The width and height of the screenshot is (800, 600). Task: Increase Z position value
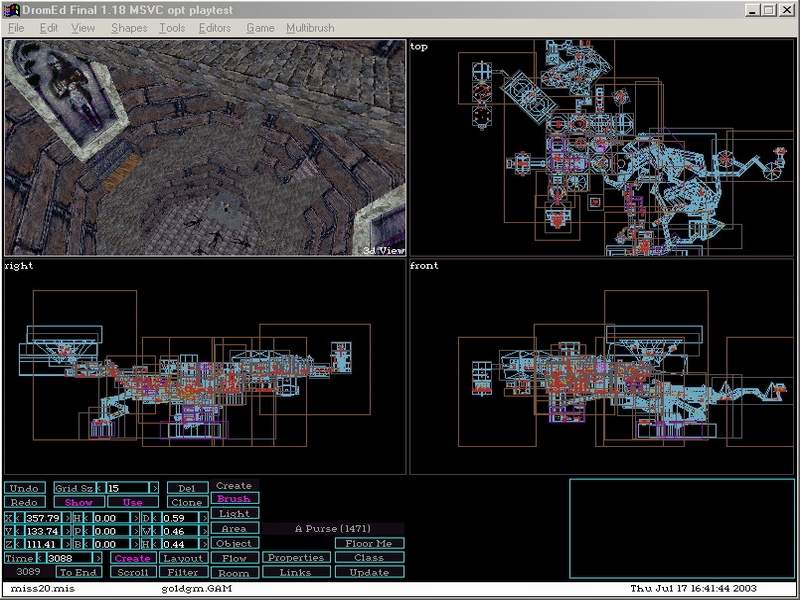[67, 544]
